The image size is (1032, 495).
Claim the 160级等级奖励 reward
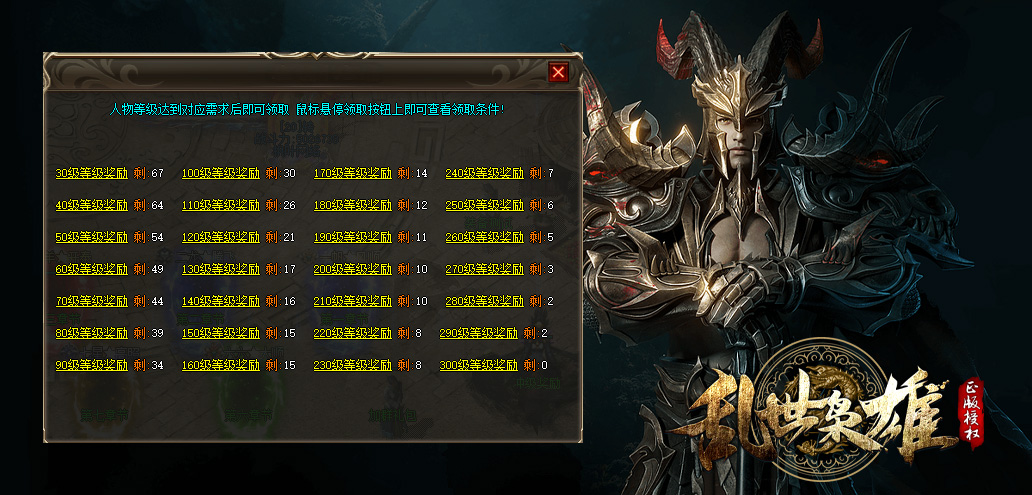tap(221, 365)
